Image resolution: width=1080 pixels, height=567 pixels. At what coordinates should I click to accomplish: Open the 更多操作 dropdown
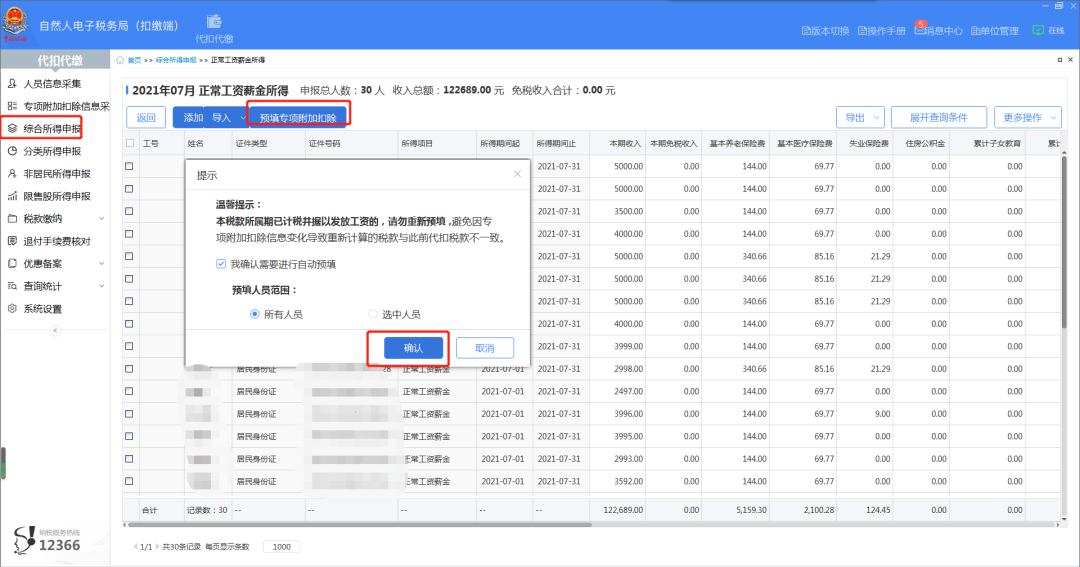1028,117
